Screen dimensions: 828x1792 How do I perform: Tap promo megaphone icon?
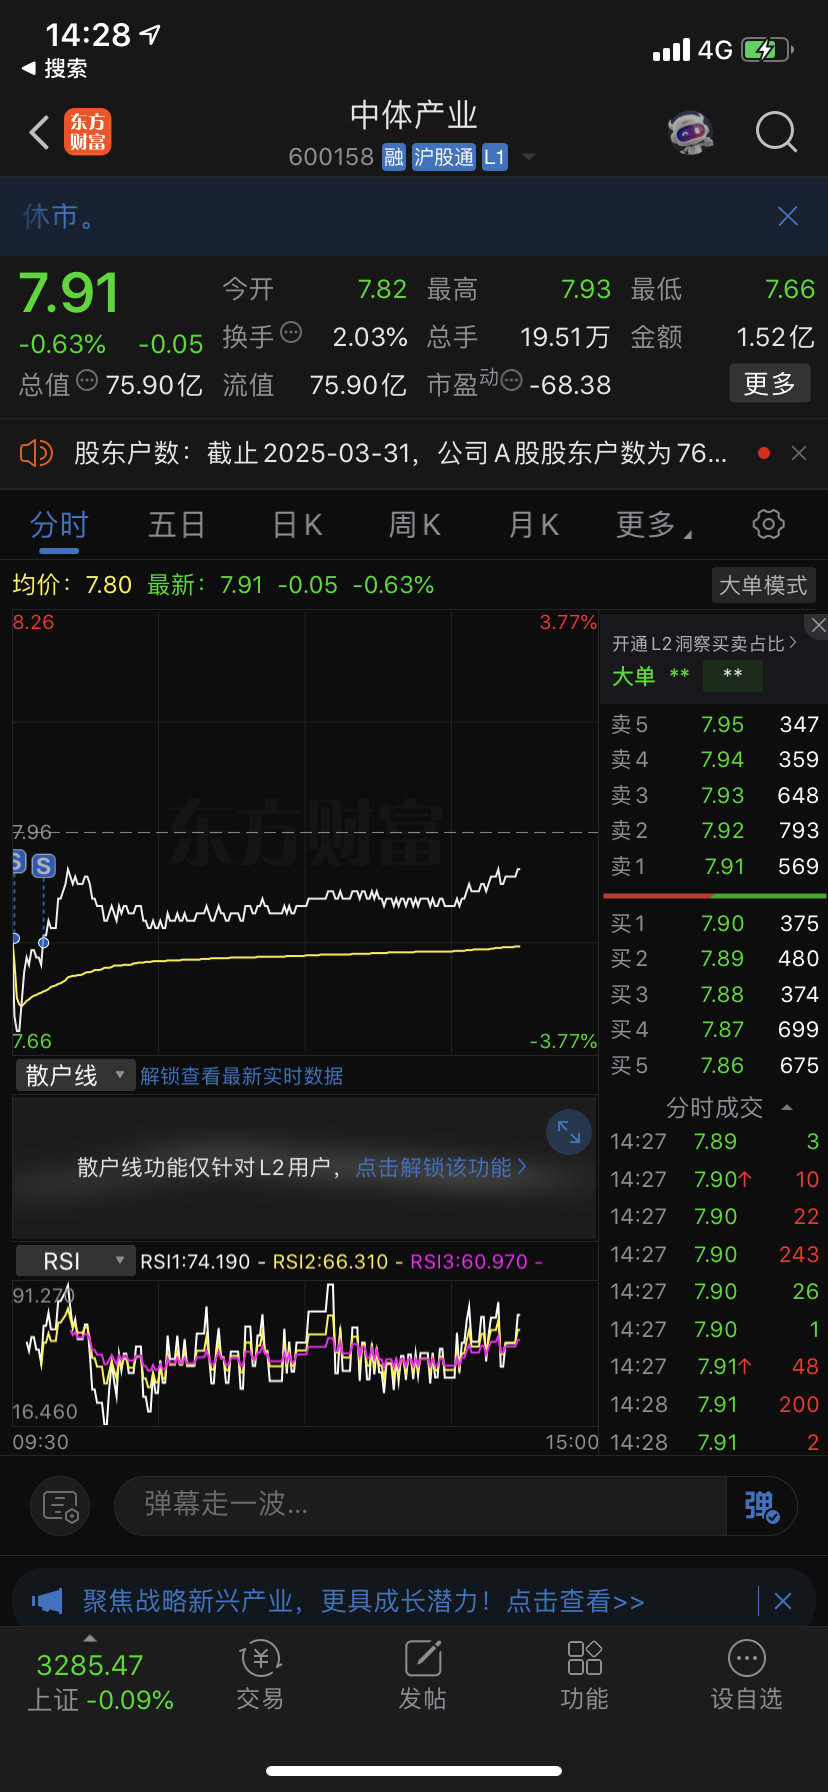point(47,1601)
